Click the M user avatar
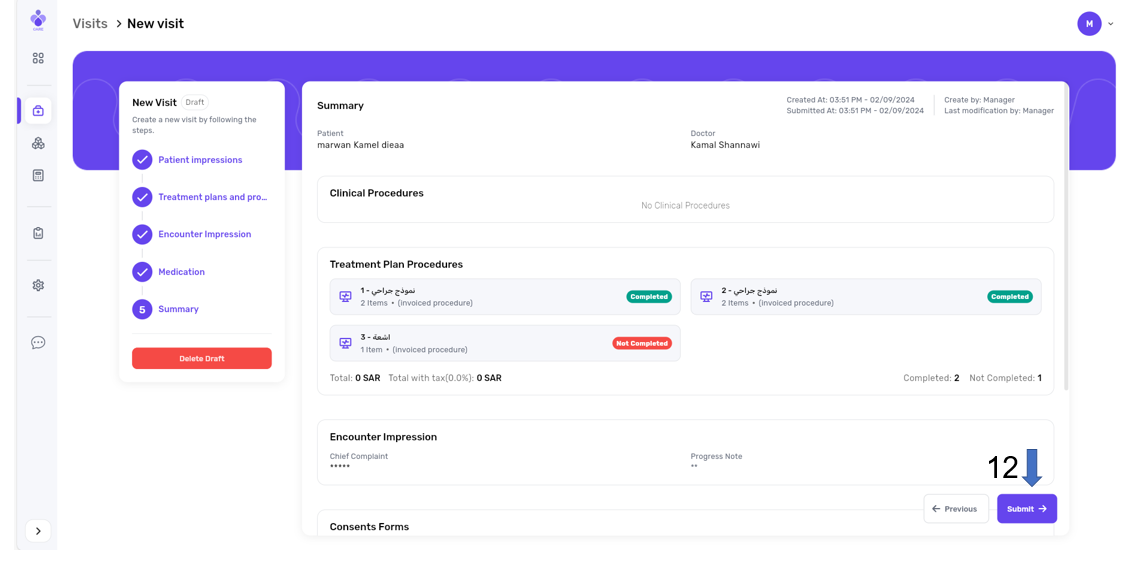1125x565 pixels. [1088, 24]
